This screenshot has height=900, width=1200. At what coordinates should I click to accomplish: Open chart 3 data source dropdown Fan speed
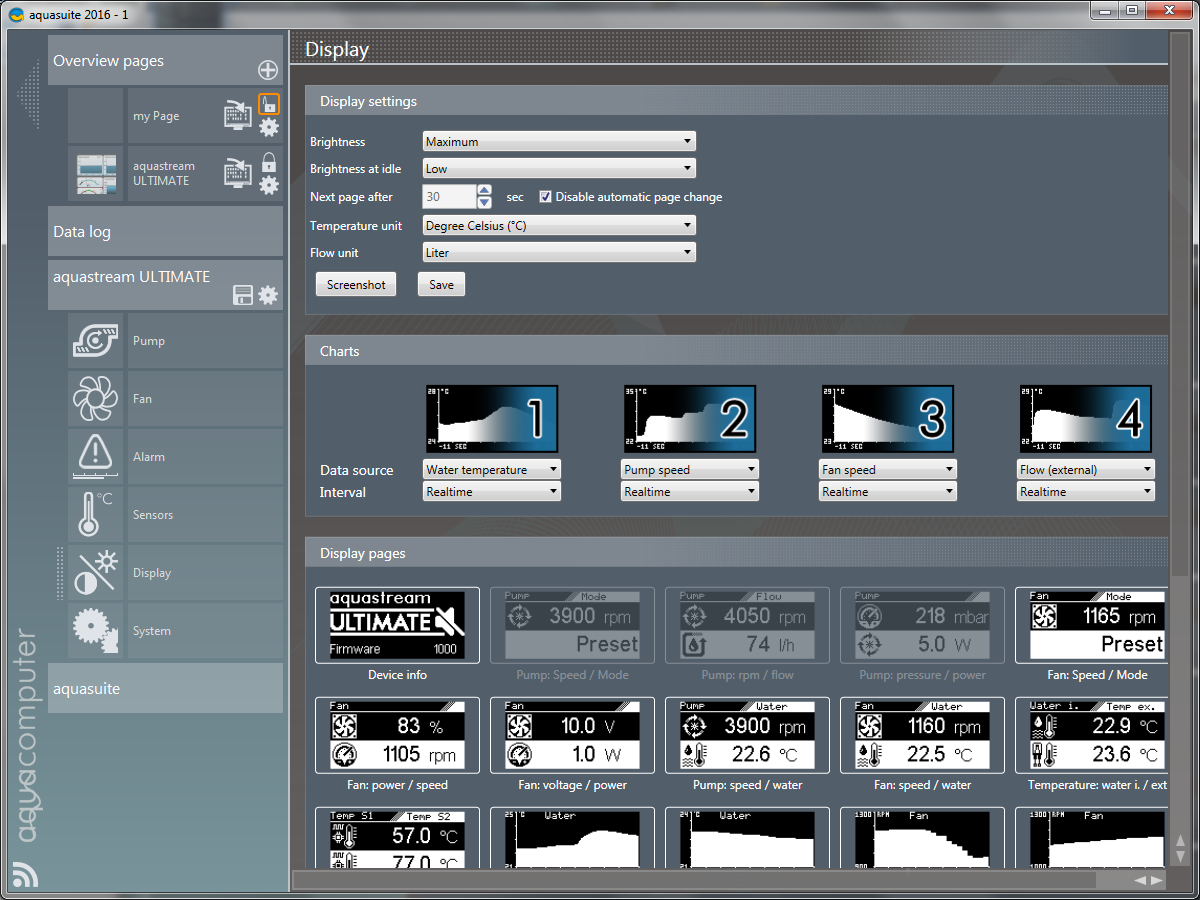tap(888, 470)
